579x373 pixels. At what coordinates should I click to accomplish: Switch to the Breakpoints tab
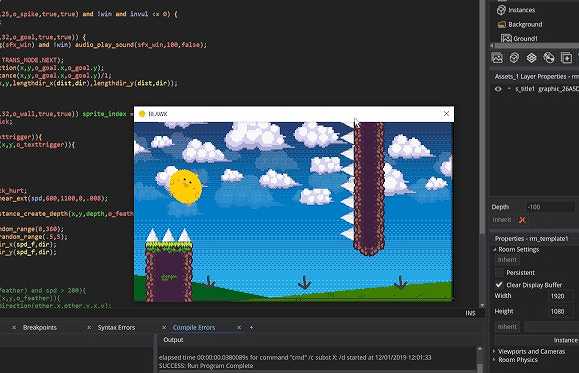point(40,327)
